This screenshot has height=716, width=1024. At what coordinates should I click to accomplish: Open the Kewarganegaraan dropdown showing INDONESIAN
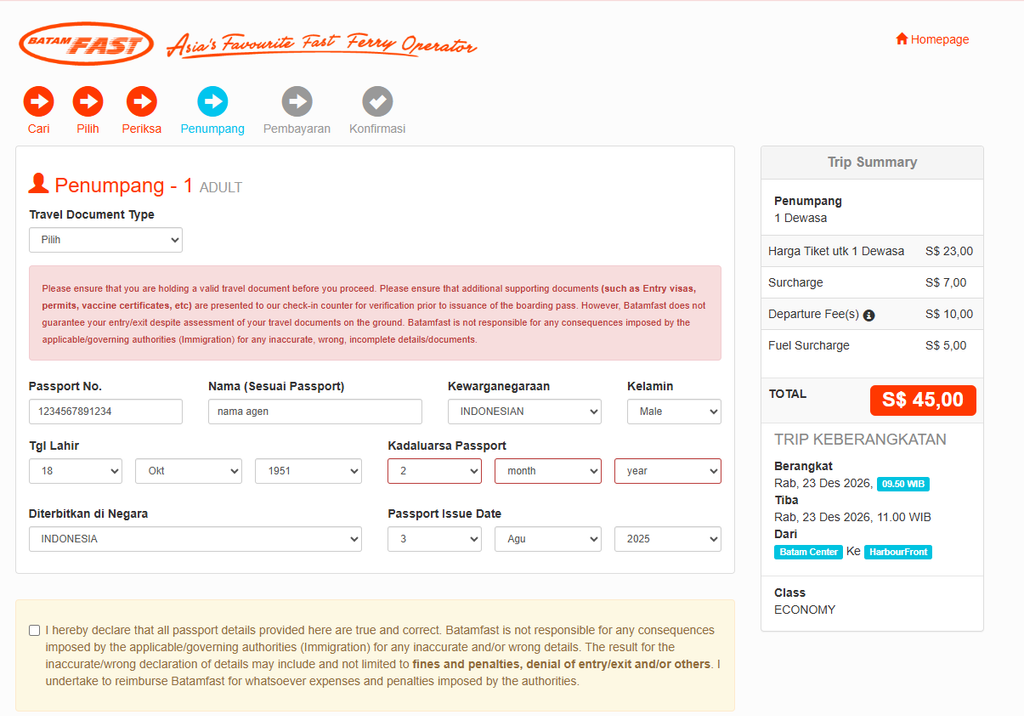pos(524,412)
